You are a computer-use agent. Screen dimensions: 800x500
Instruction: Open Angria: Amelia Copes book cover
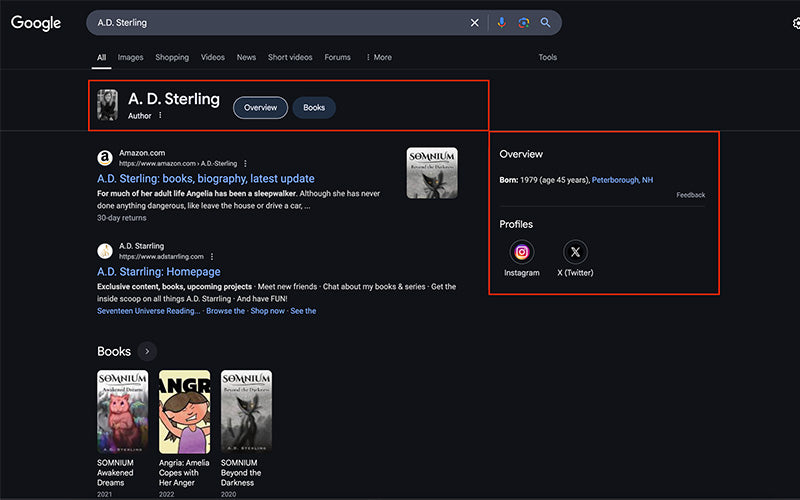pos(184,412)
